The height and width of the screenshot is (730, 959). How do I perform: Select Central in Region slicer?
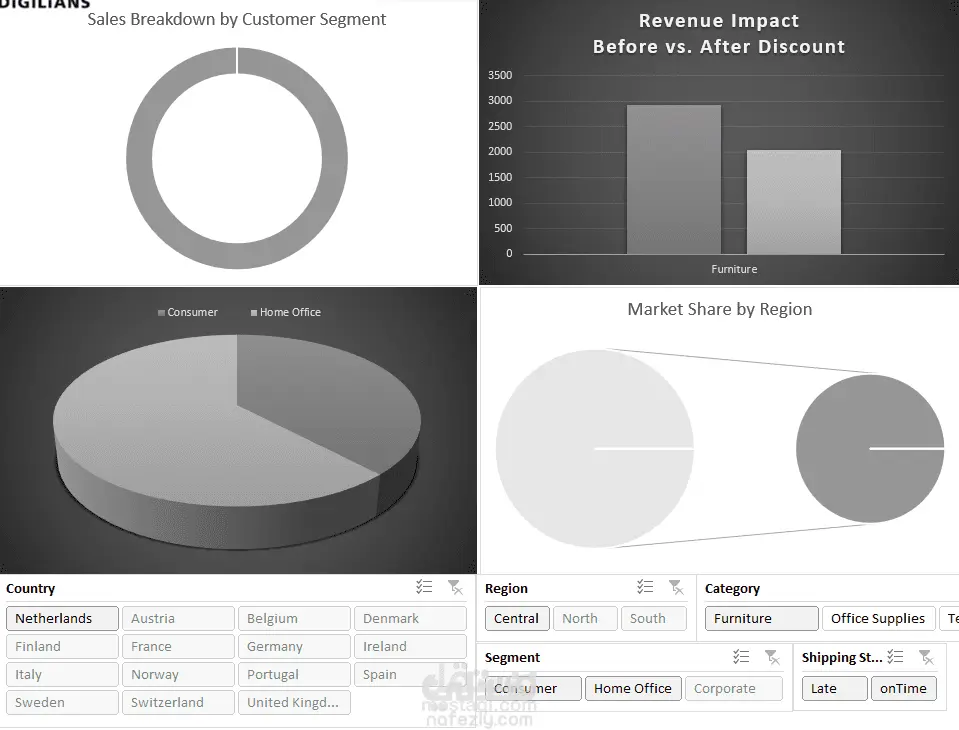tap(517, 618)
